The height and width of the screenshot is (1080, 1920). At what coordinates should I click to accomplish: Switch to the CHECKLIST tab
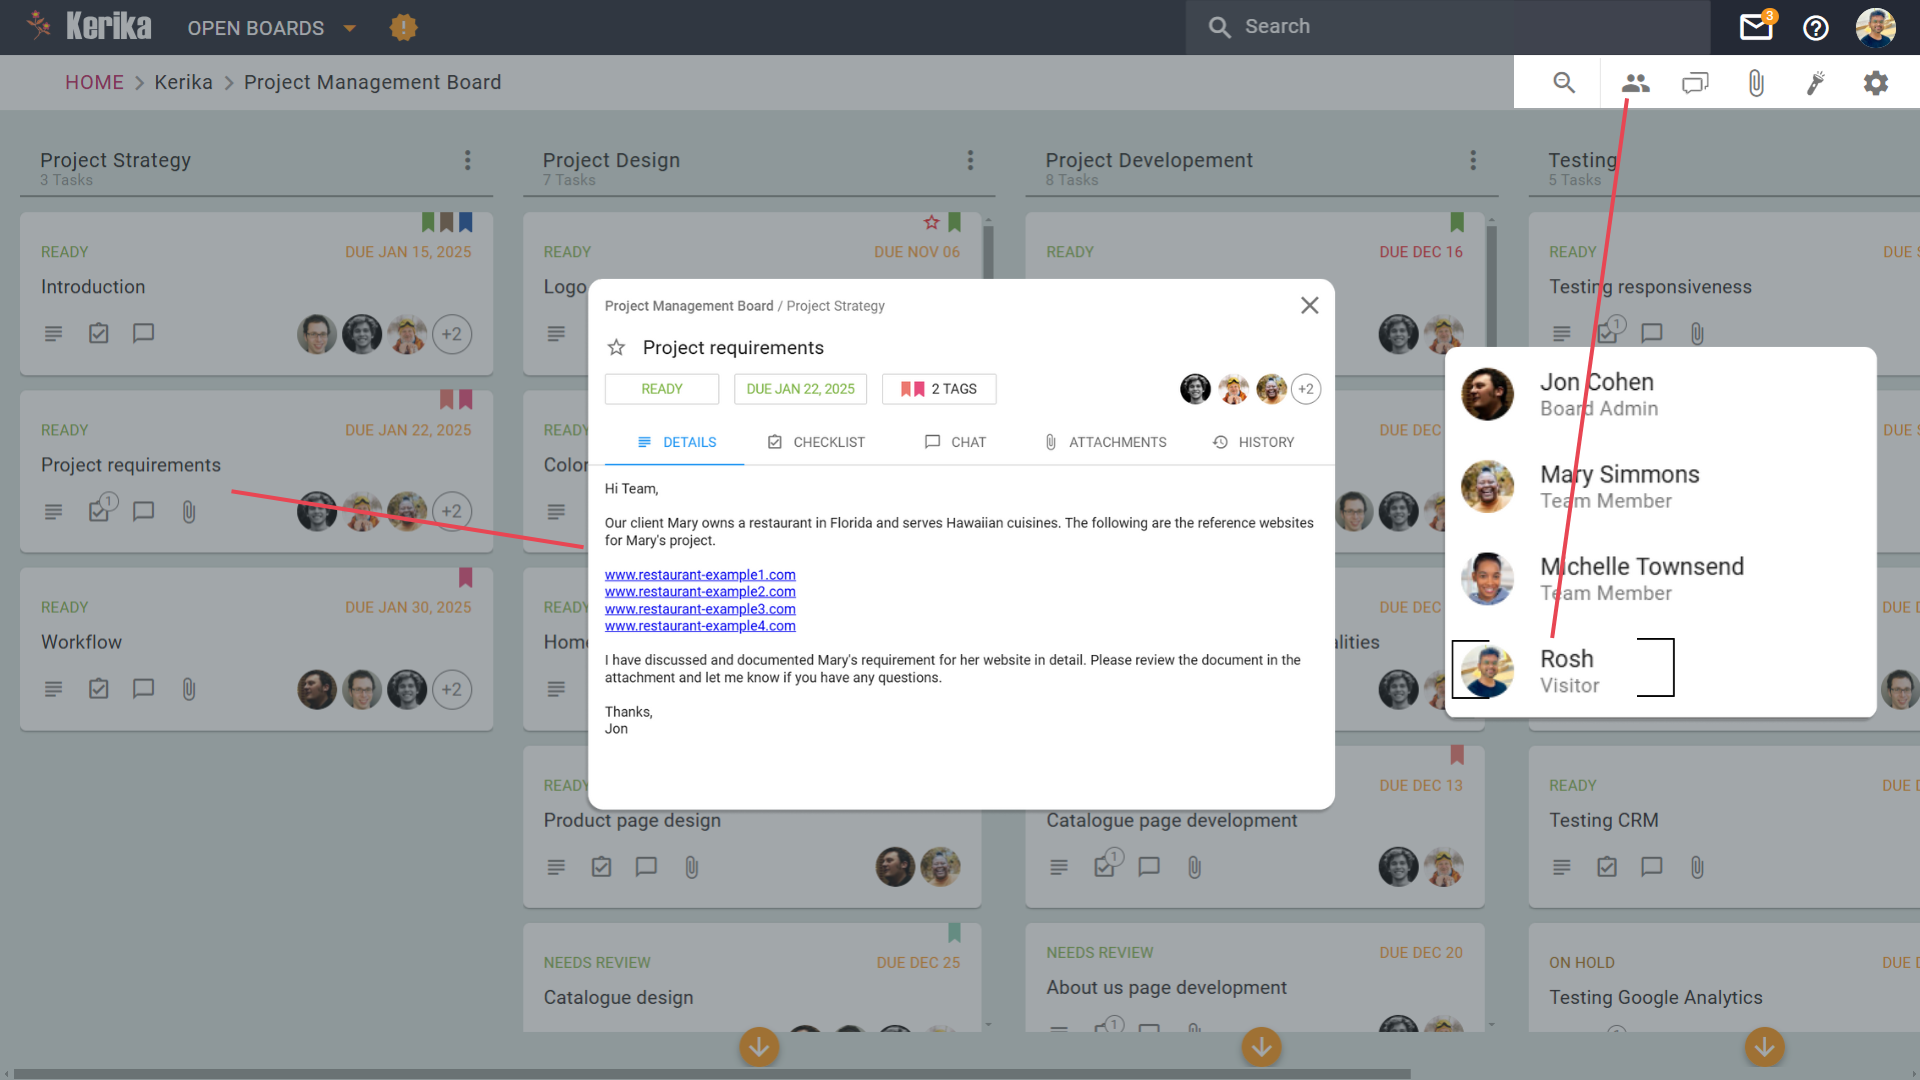click(816, 442)
